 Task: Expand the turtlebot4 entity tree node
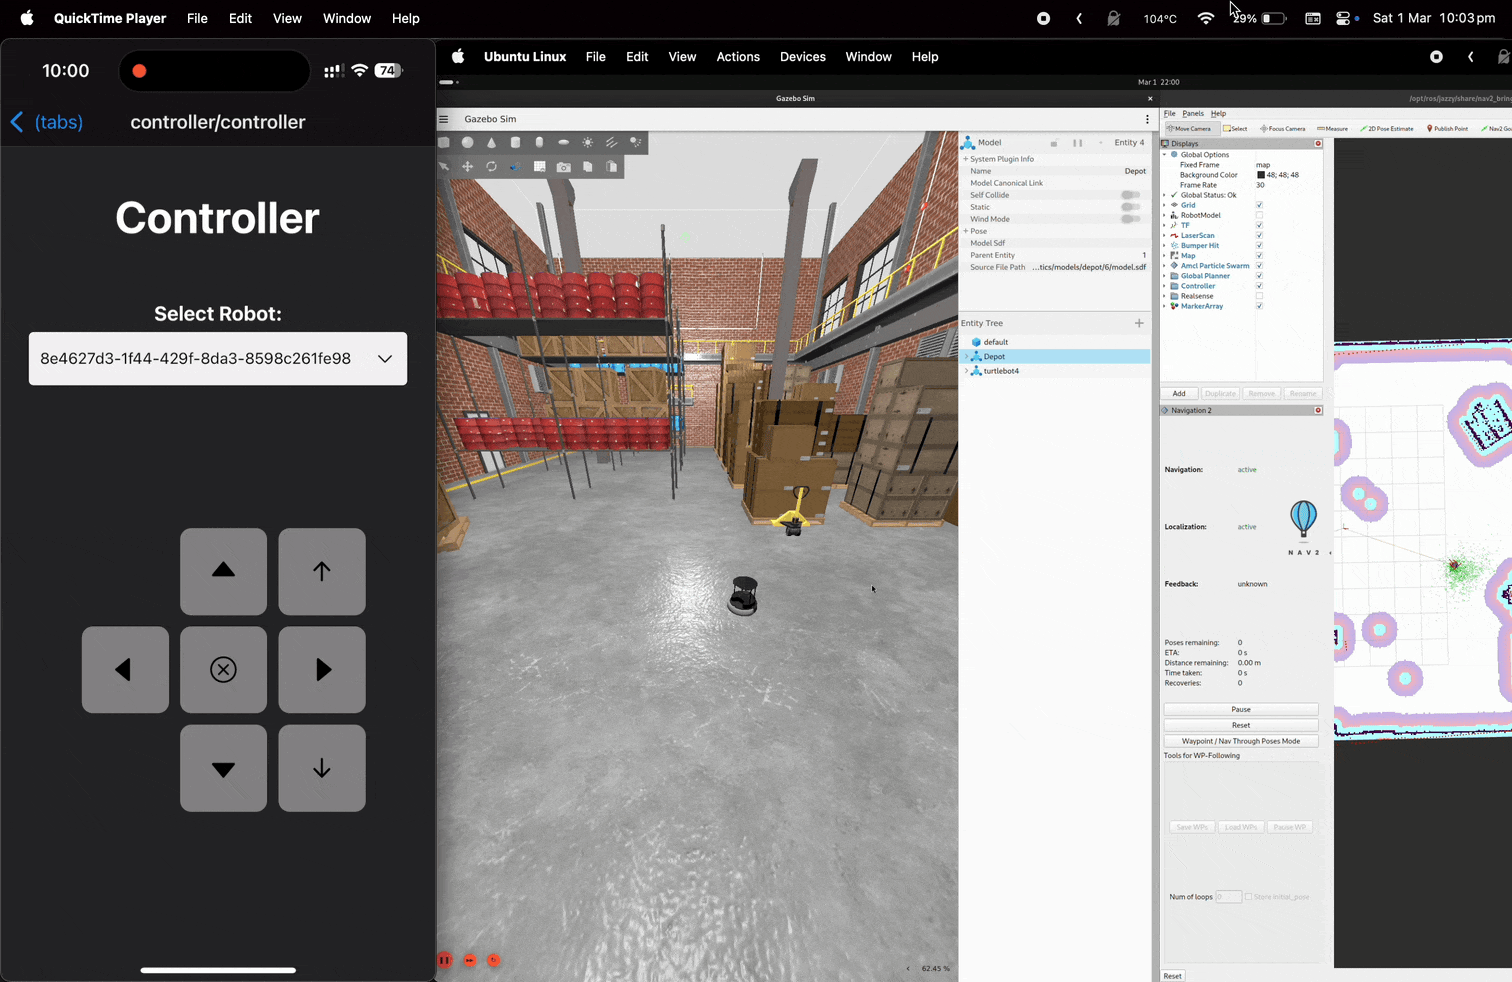pyautogui.click(x=966, y=371)
